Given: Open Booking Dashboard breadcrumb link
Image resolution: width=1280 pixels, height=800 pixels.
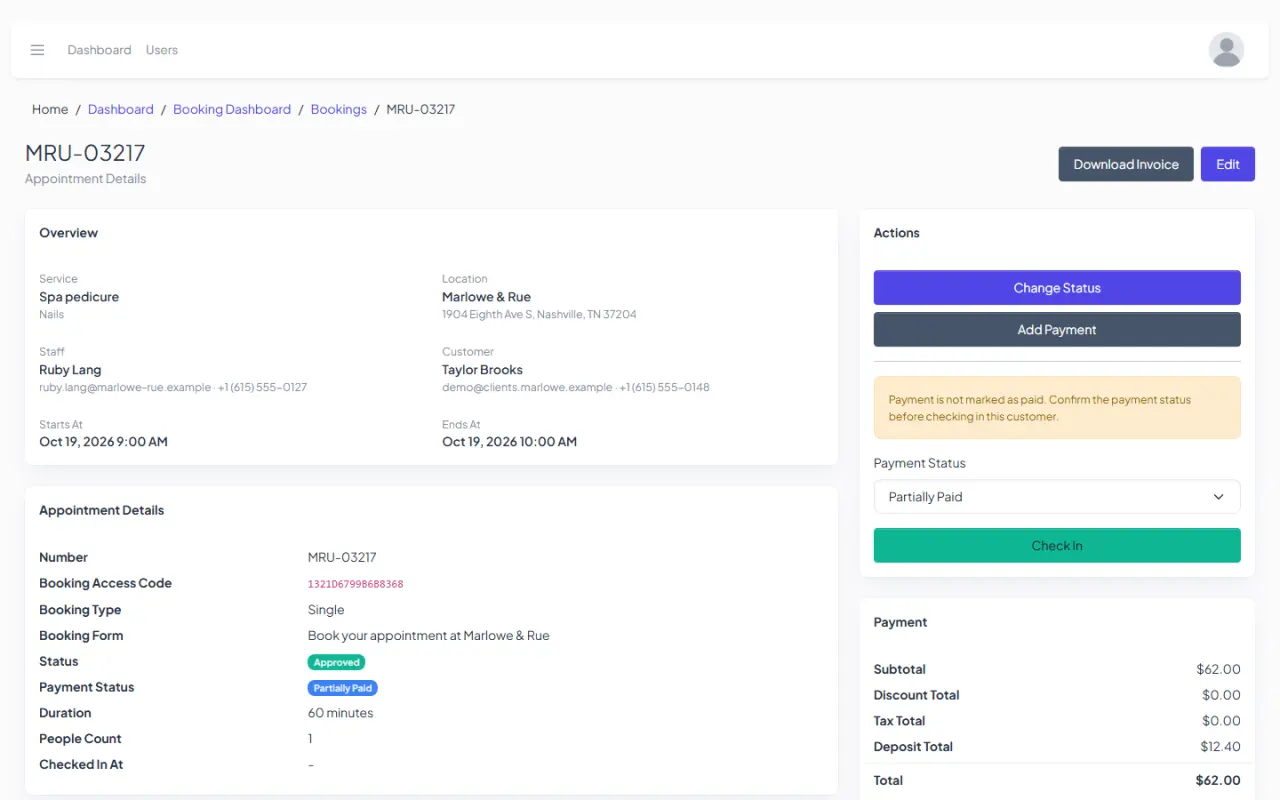Looking at the screenshot, I should [232, 109].
